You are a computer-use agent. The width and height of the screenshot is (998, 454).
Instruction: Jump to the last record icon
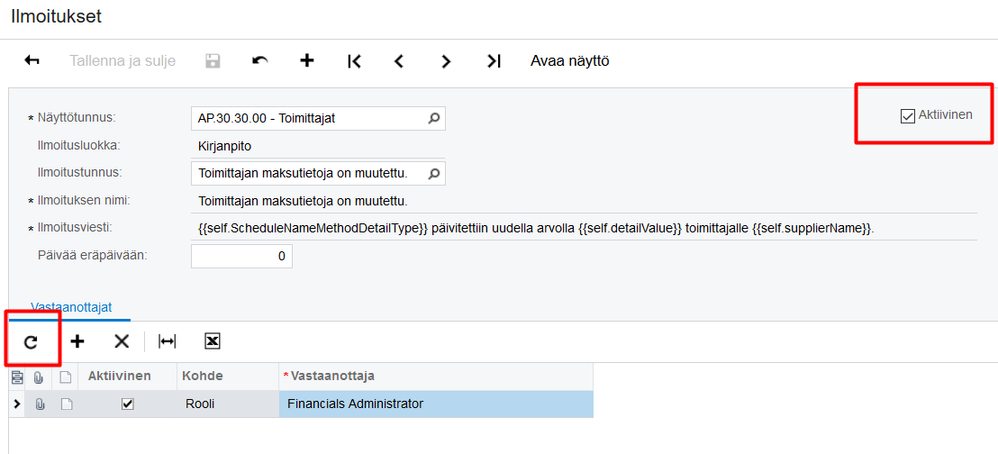click(x=493, y=61)
